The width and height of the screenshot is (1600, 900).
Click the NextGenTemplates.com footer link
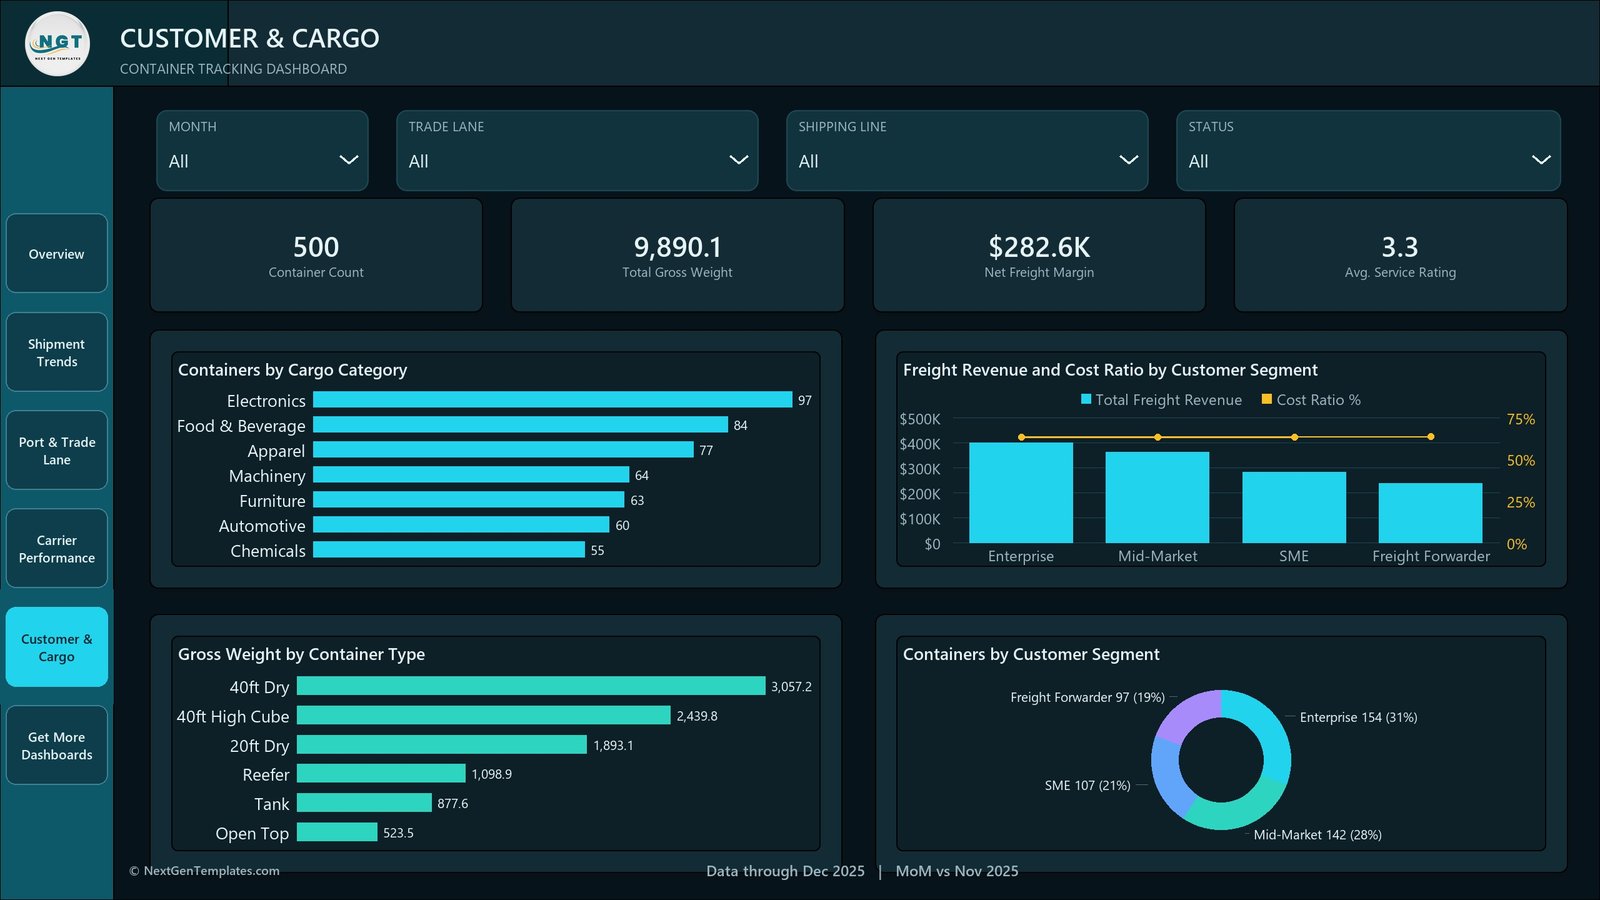point(205,871)
